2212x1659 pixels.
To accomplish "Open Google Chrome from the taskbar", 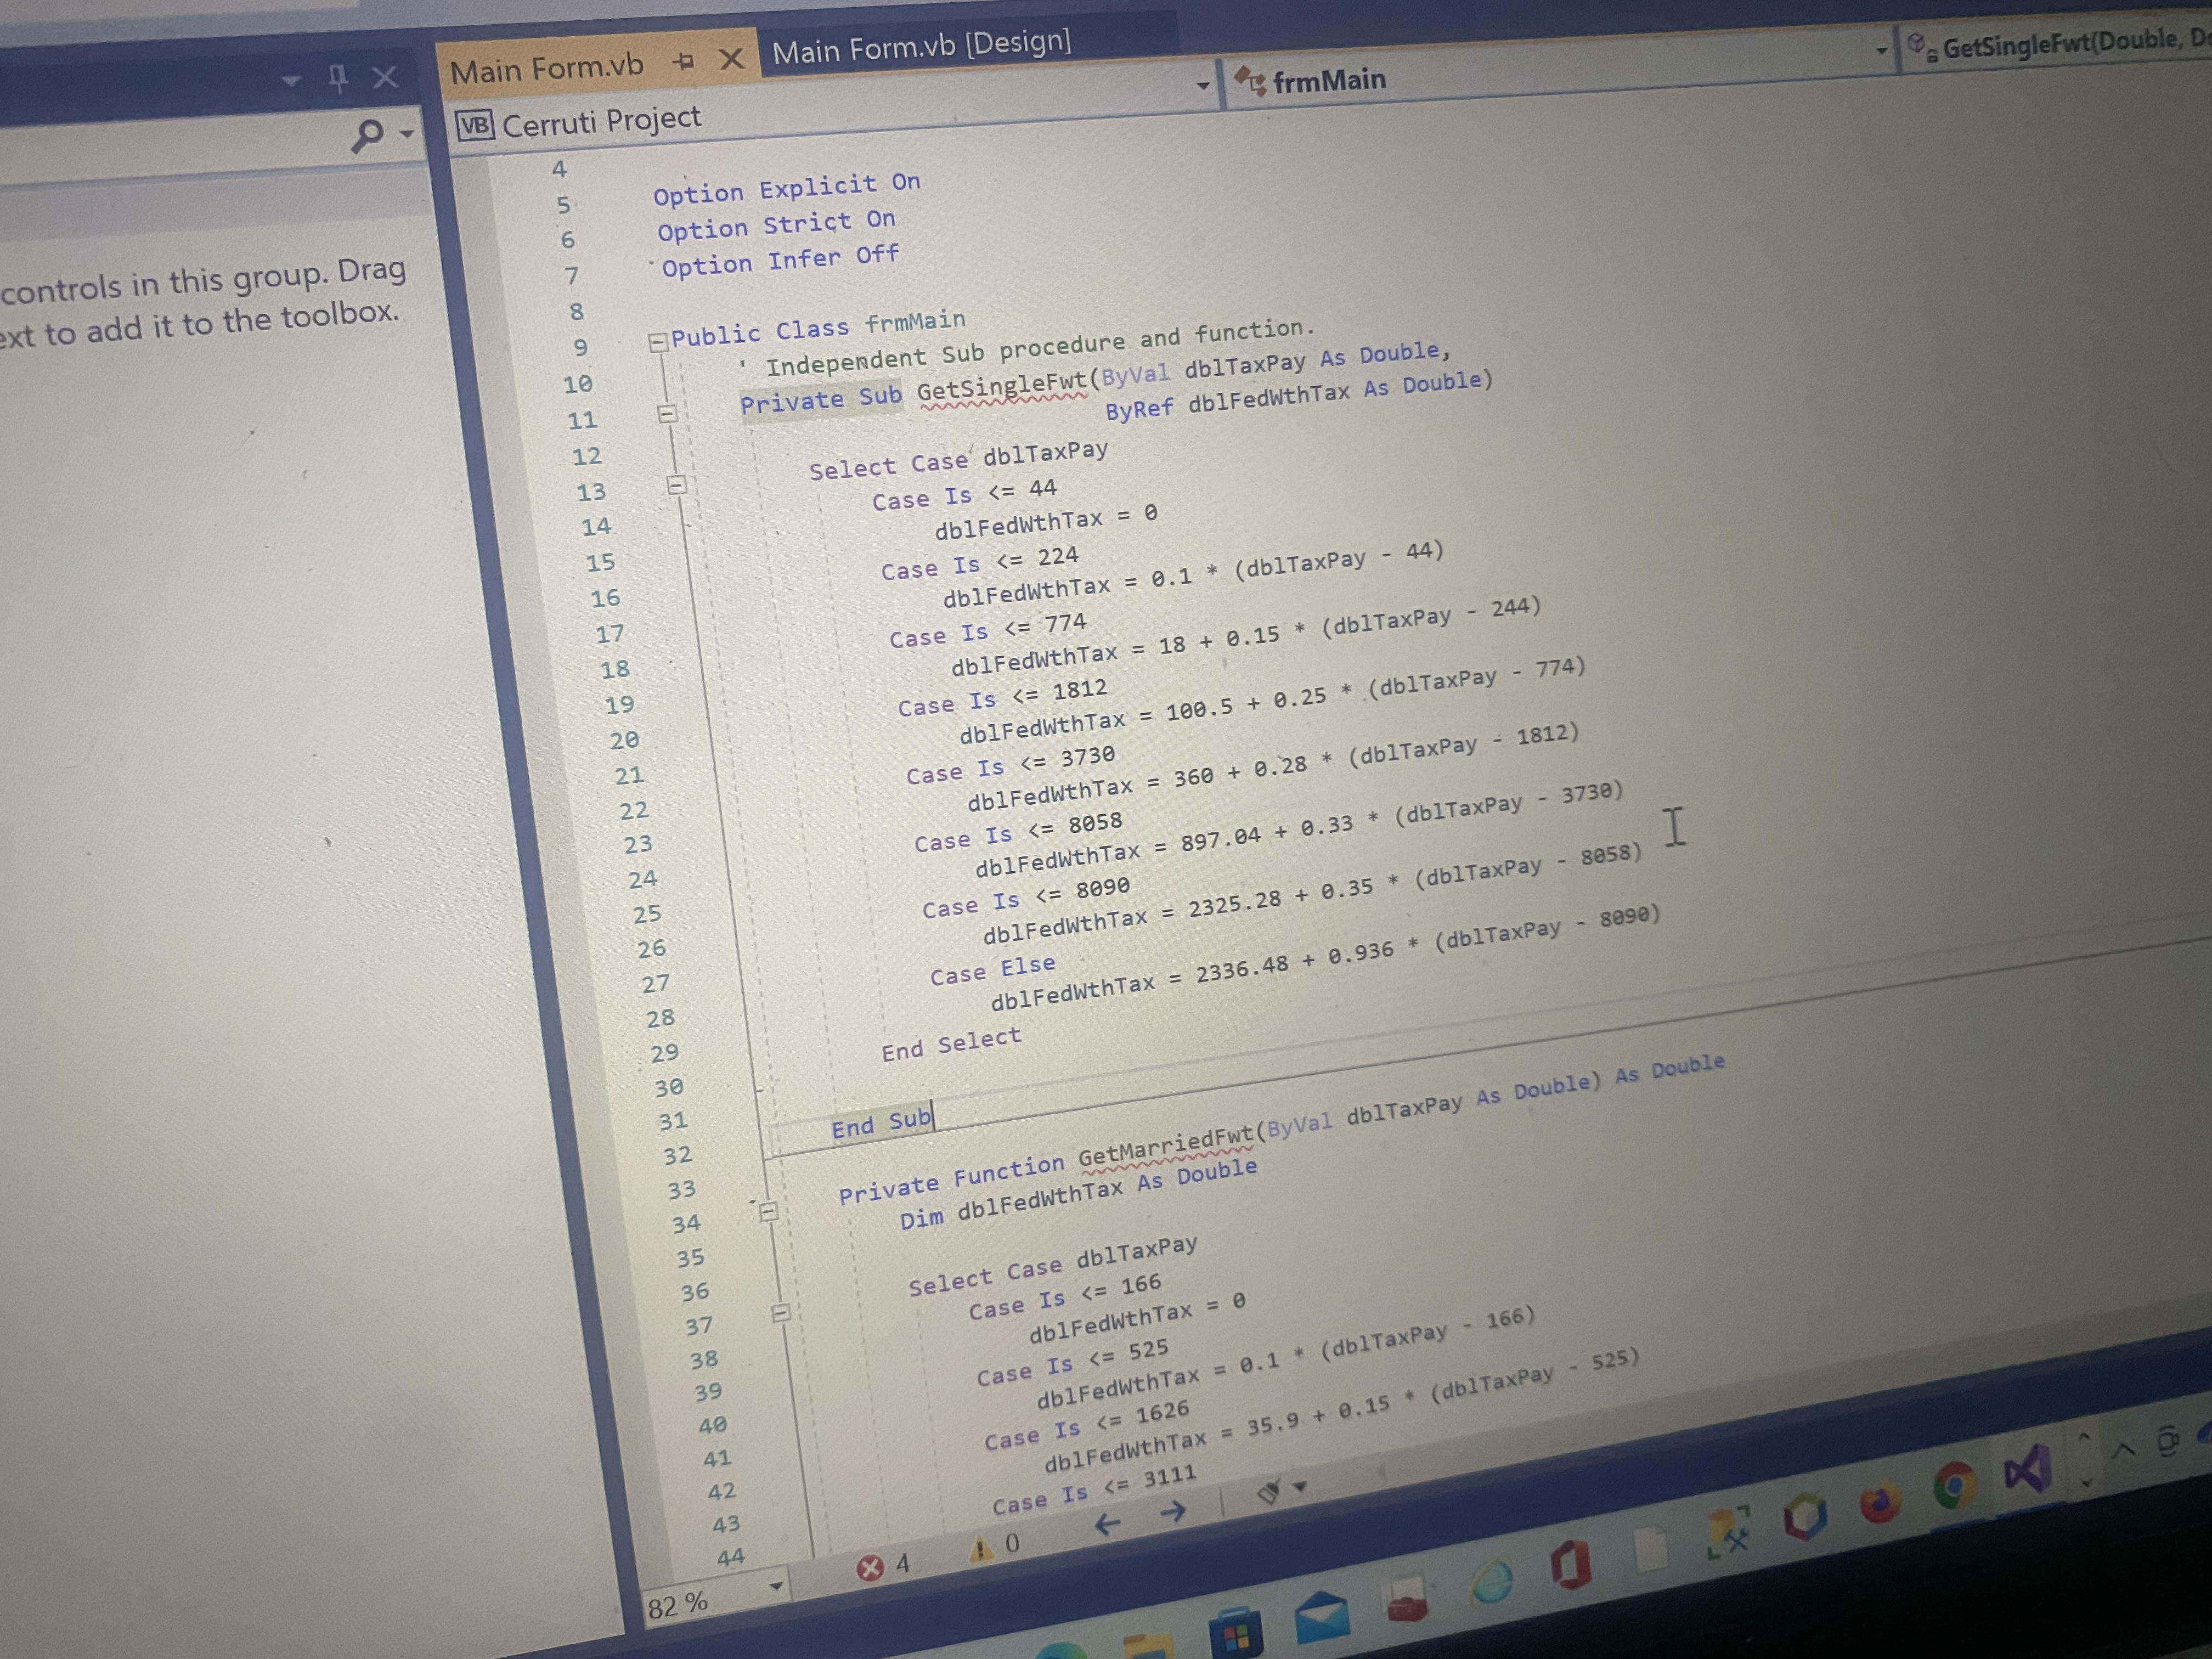I will (1955, 1487).
